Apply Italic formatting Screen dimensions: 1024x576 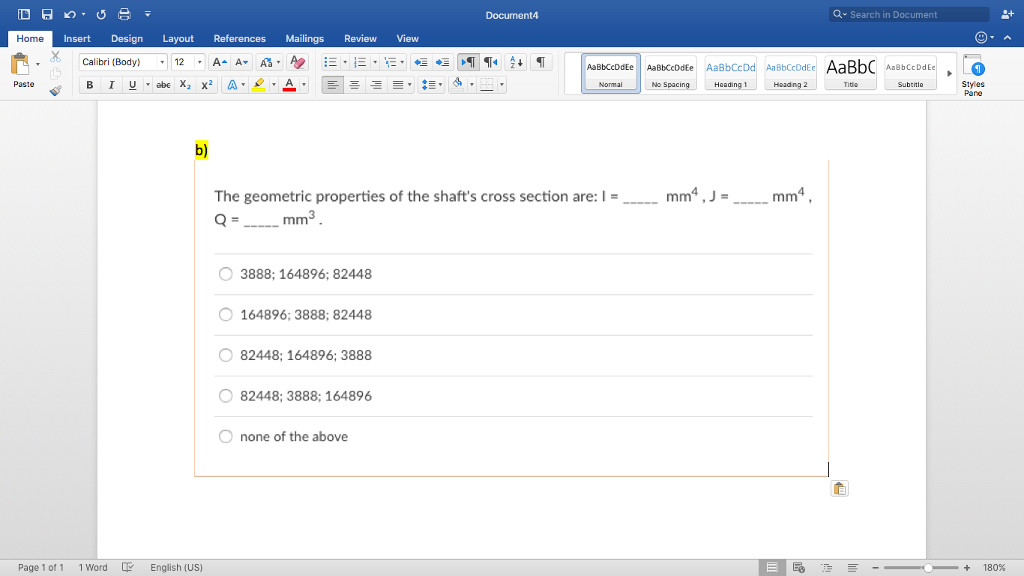[x=111, y=85]
